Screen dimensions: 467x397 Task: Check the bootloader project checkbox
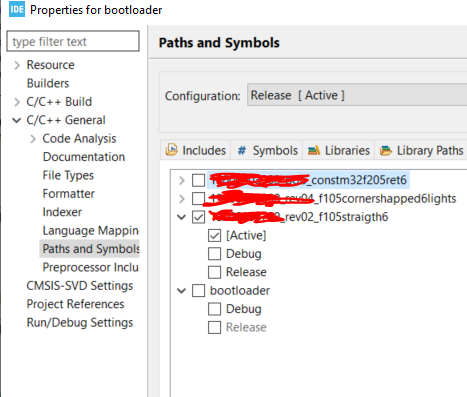(198, 291)
